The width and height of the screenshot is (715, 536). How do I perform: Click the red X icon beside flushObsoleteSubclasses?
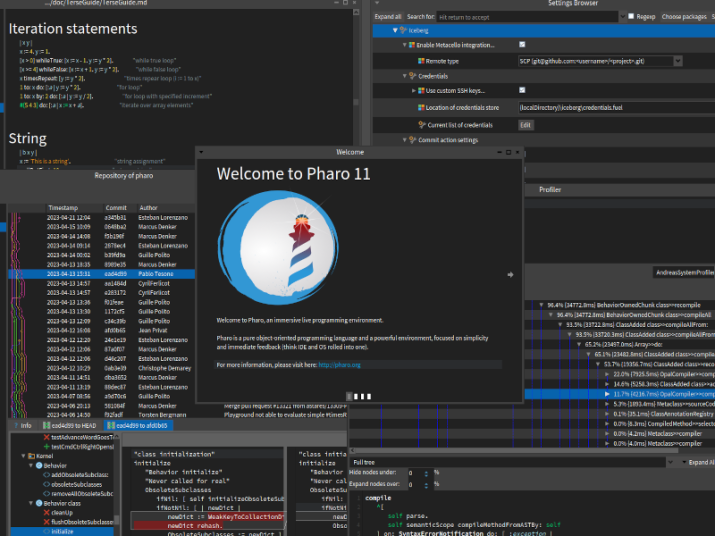coord(47,522)
